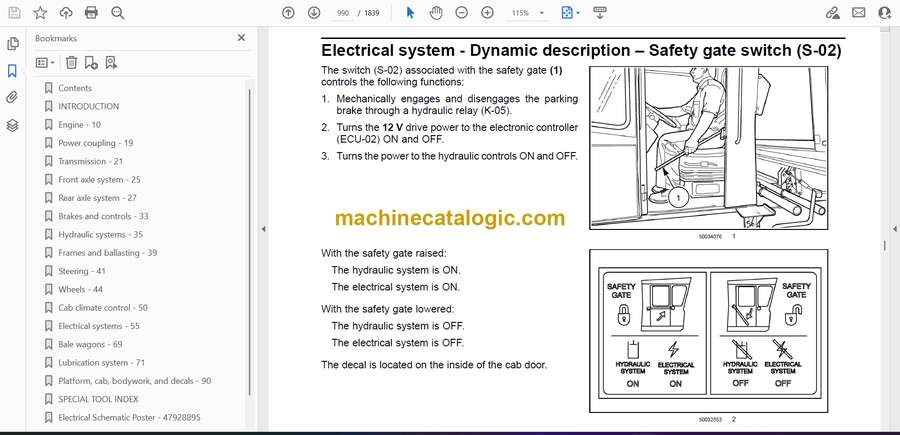This screenshot has width=900, height=435.
Task: Open the share with others icon
Action: (x=885, y=13)
